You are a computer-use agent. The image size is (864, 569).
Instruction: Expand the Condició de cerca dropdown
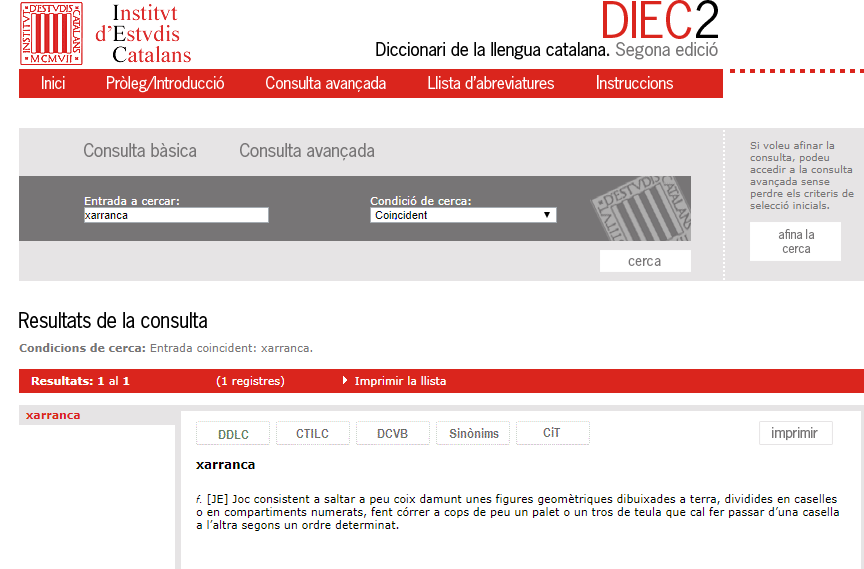(463, 215)
